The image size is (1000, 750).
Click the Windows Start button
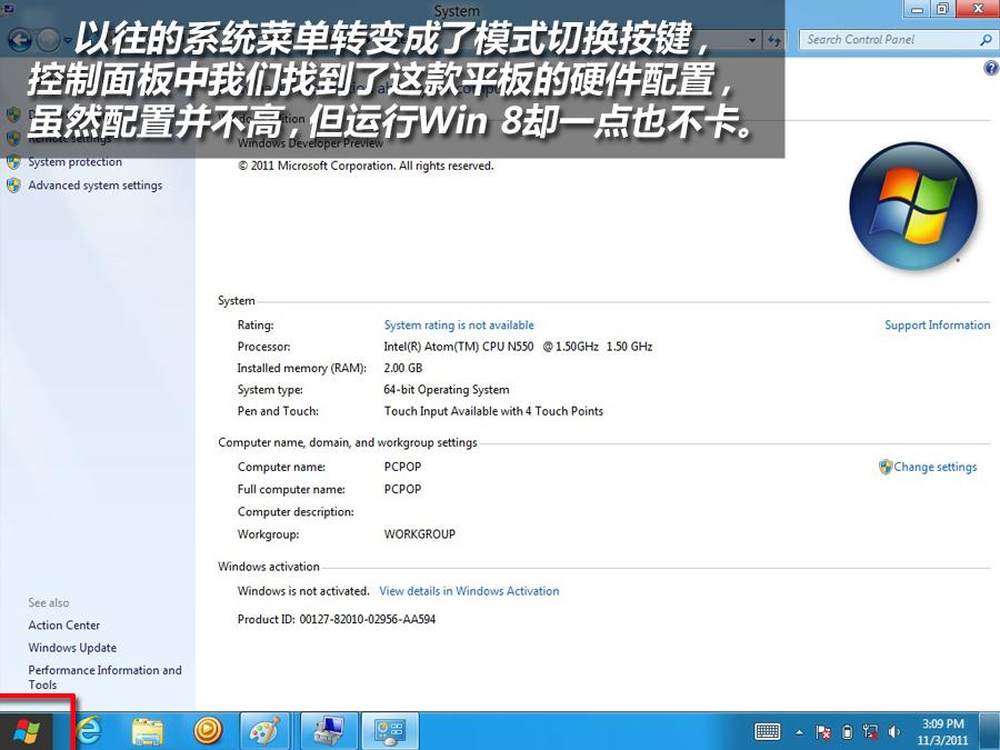click(x=27, y=731)
